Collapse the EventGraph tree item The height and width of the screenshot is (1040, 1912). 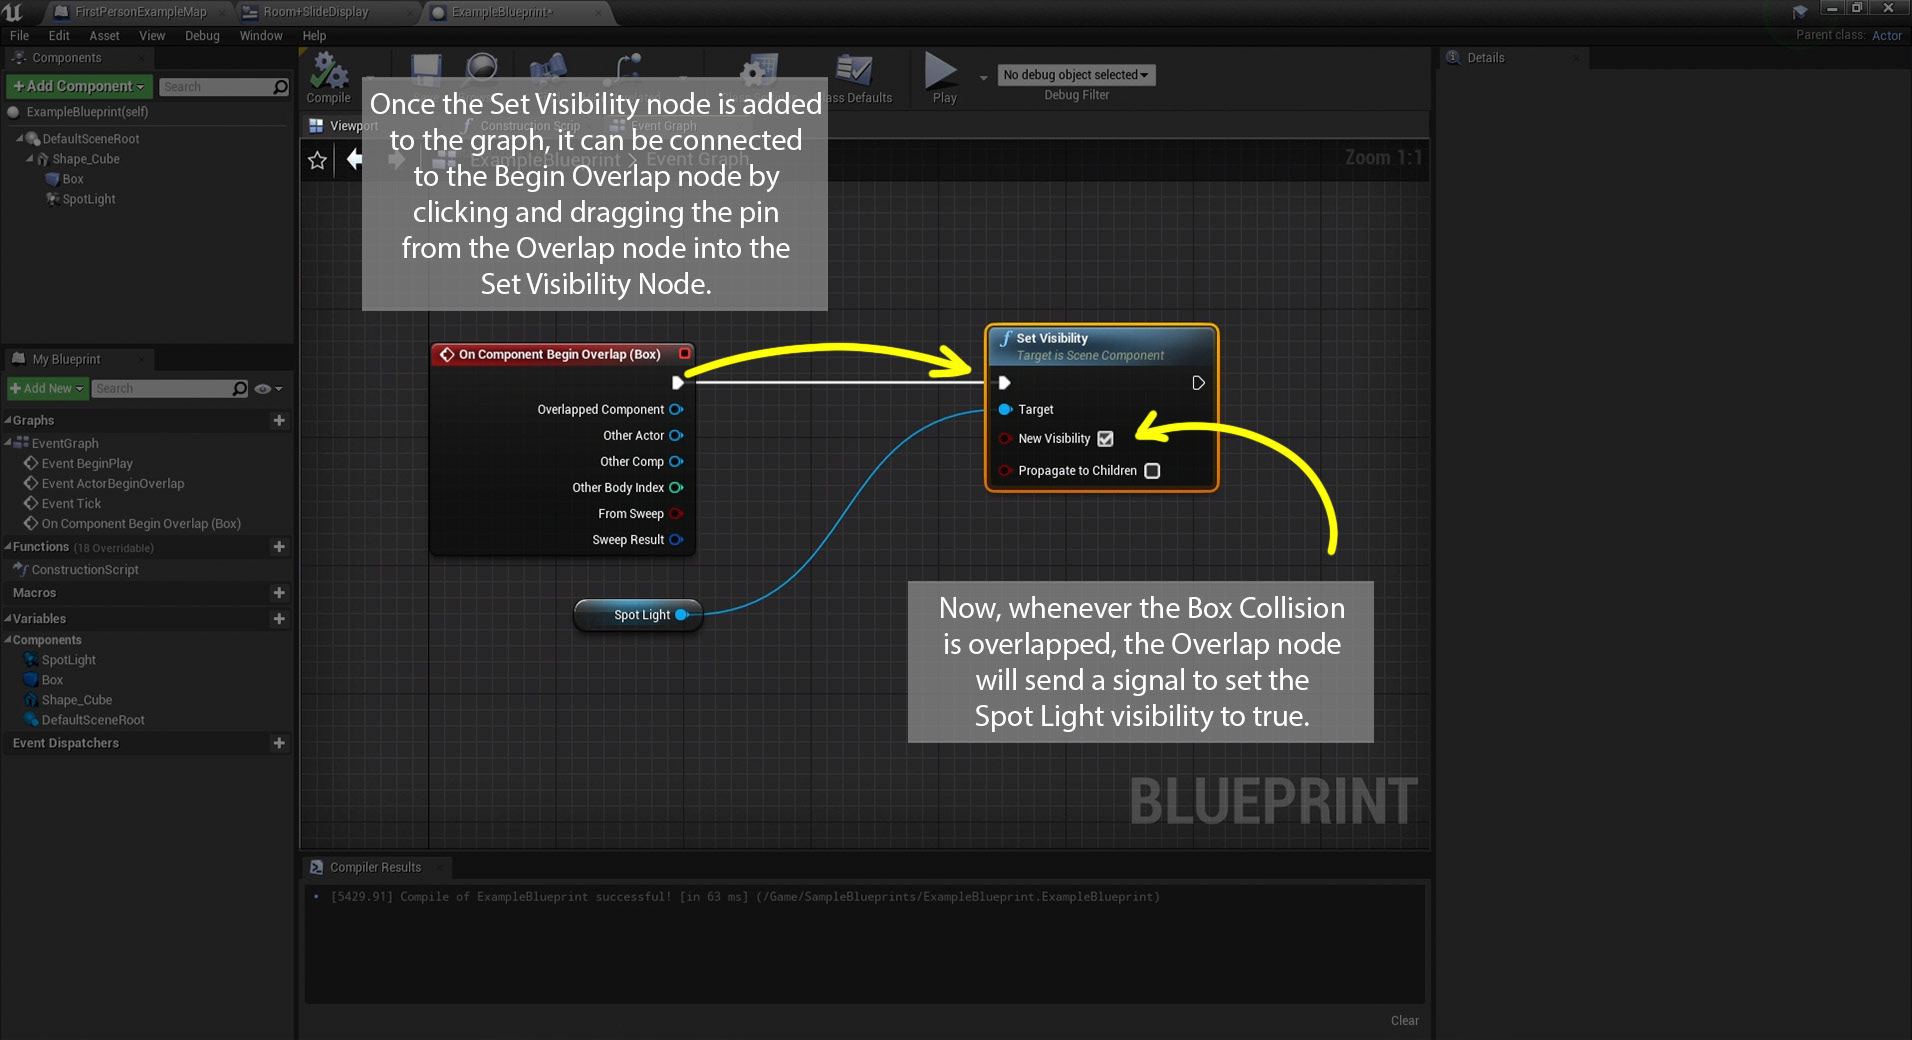(8, 443)
